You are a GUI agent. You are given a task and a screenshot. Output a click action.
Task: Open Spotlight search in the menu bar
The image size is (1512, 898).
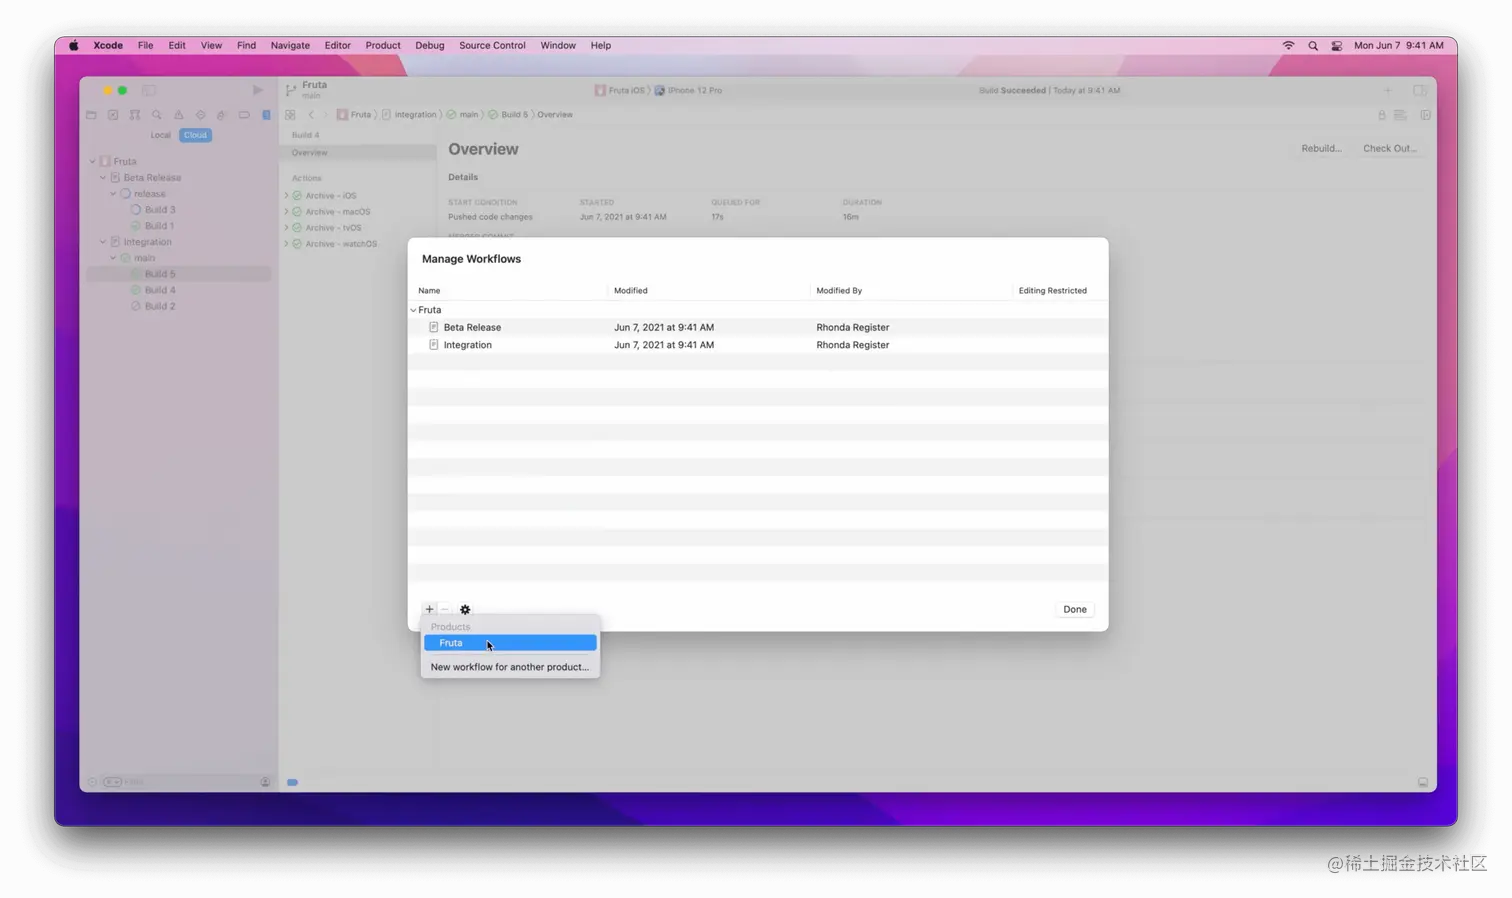pos(1313,45)
